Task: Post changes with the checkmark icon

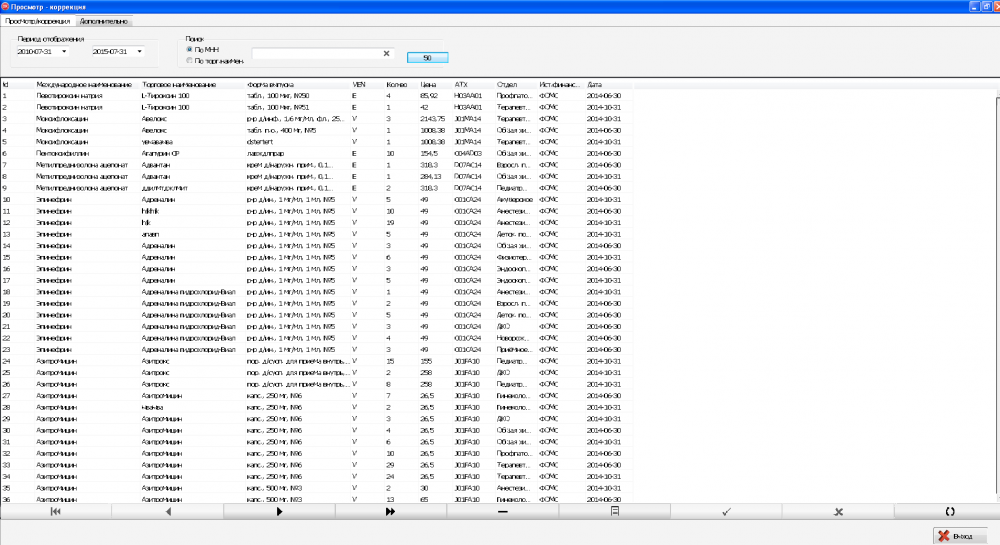Action: (x=726, y=511)
